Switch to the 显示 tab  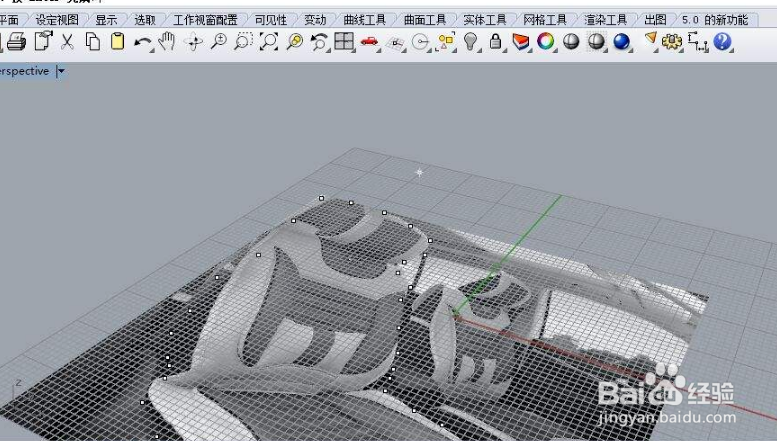click(106, 20)
